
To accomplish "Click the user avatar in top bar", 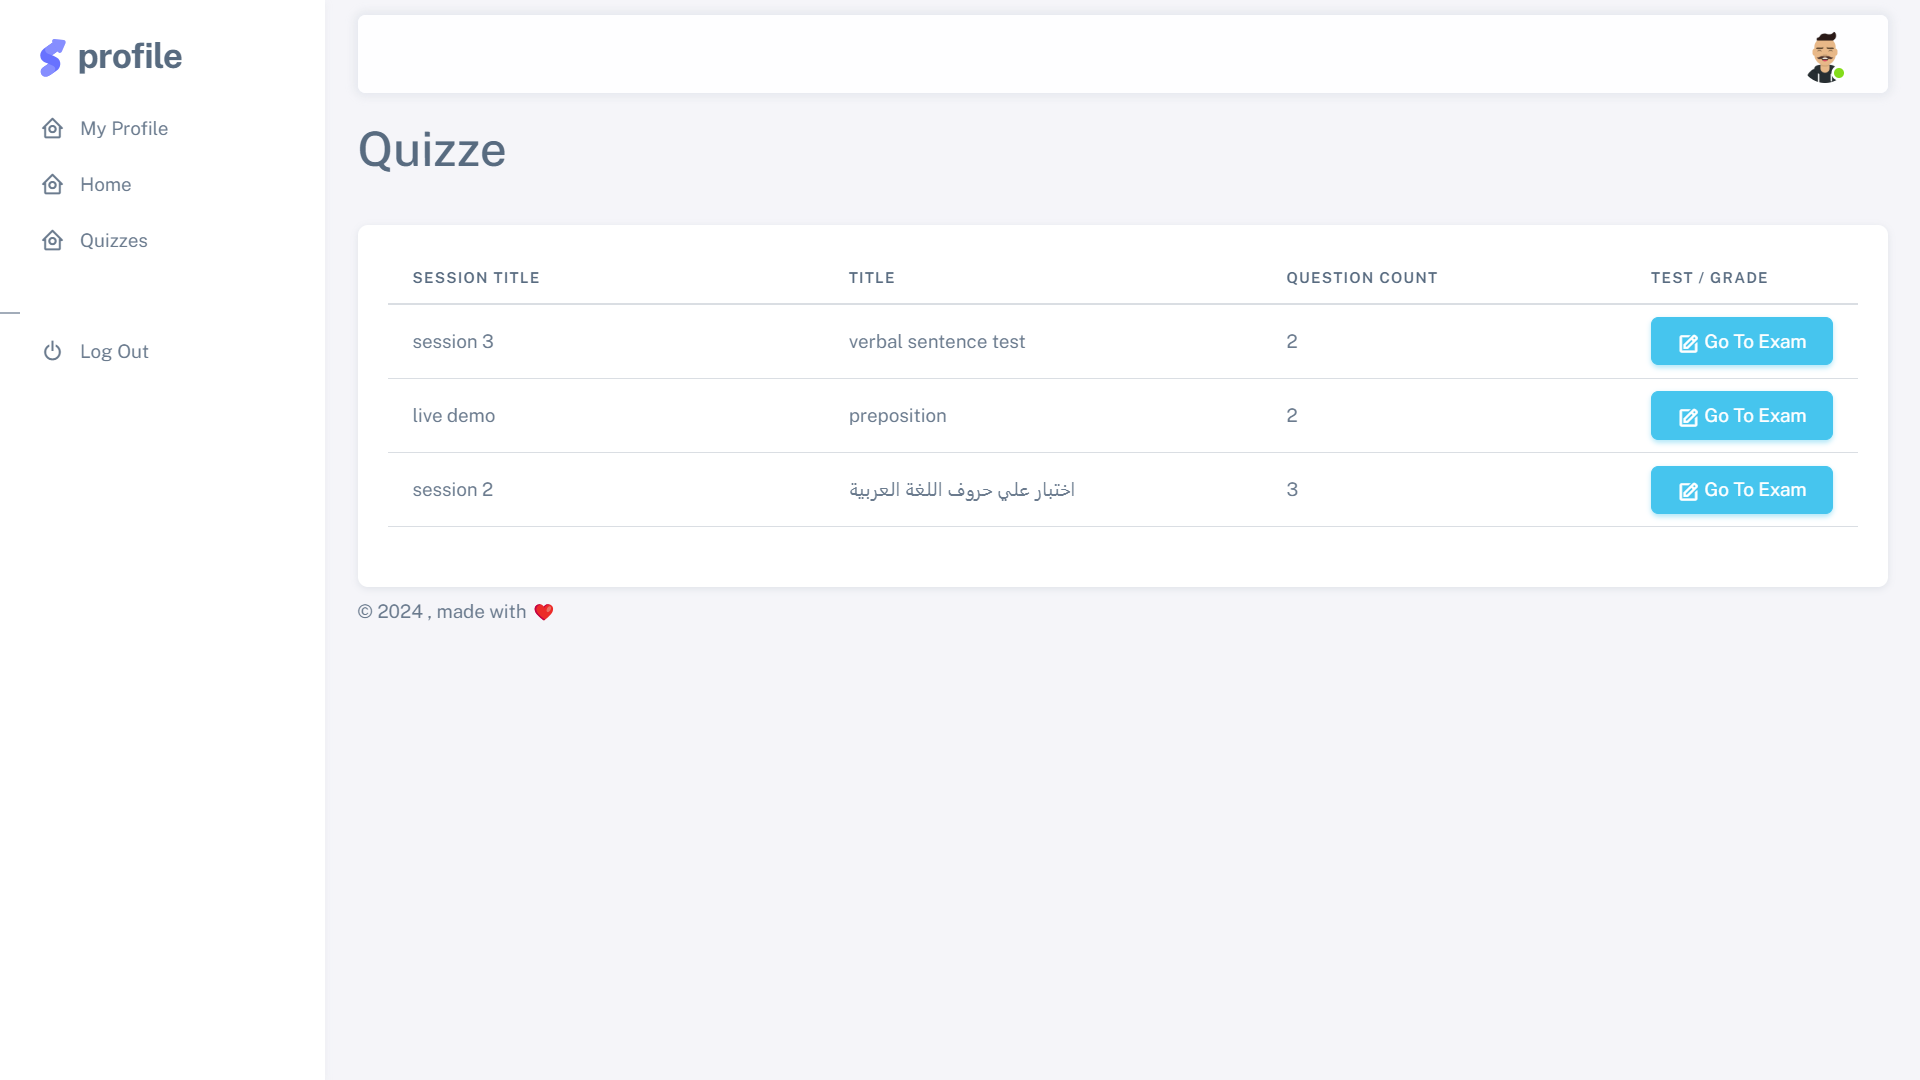I will pos(1825,57).
